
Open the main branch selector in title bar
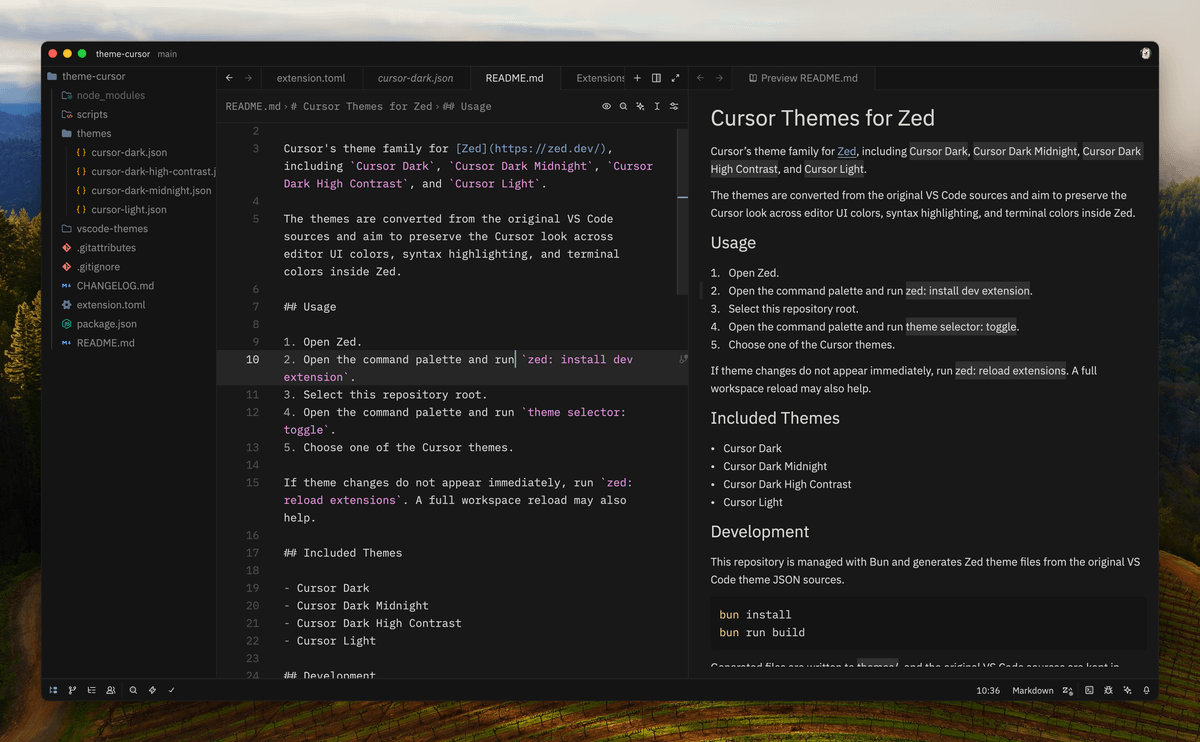(x=167, y=54)
